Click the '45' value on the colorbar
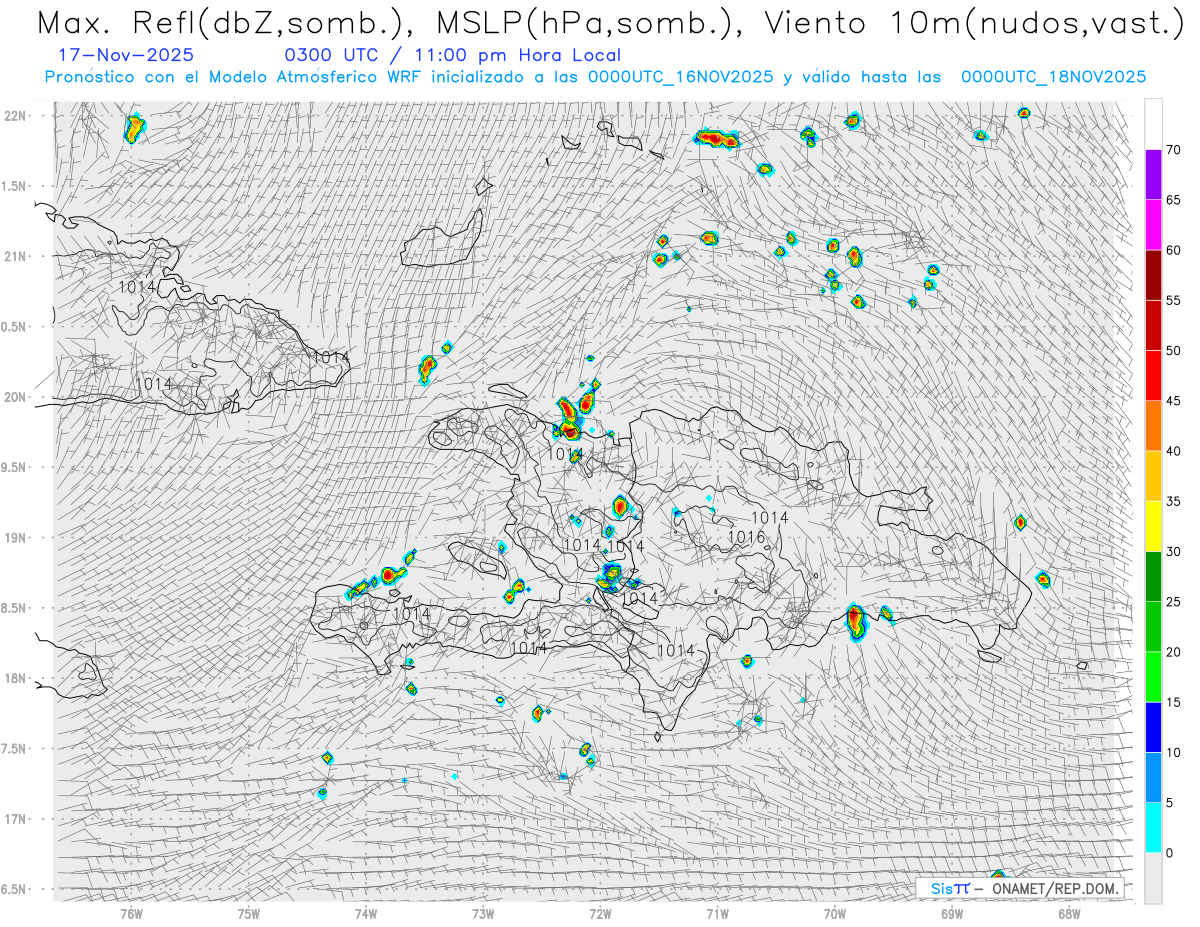This screenshot has width=1200, height=927. click(1173, 401)
